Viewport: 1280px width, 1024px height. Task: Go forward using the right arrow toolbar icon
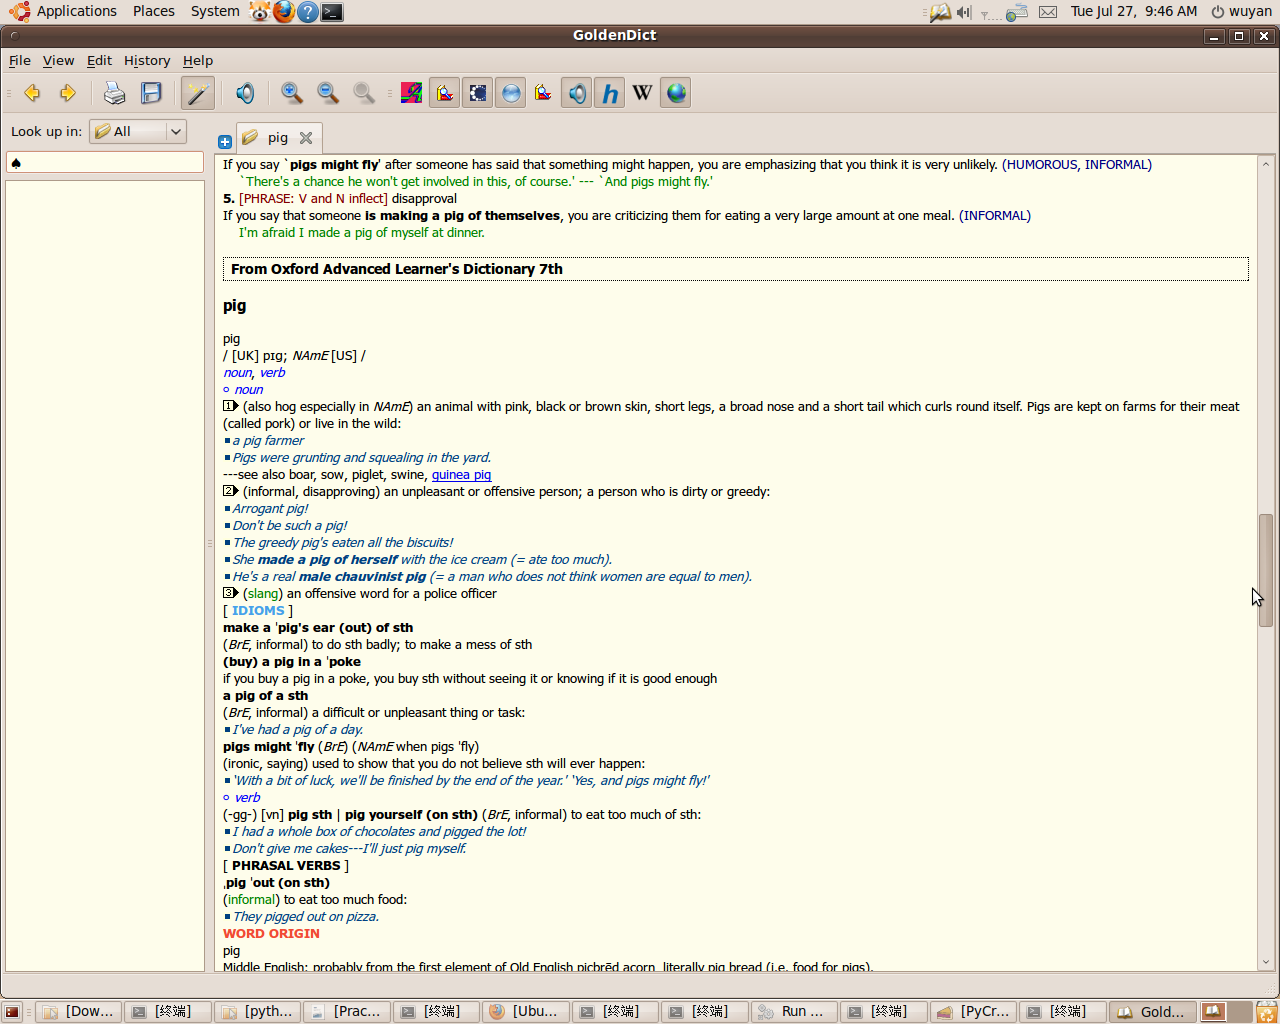[68, 93]
